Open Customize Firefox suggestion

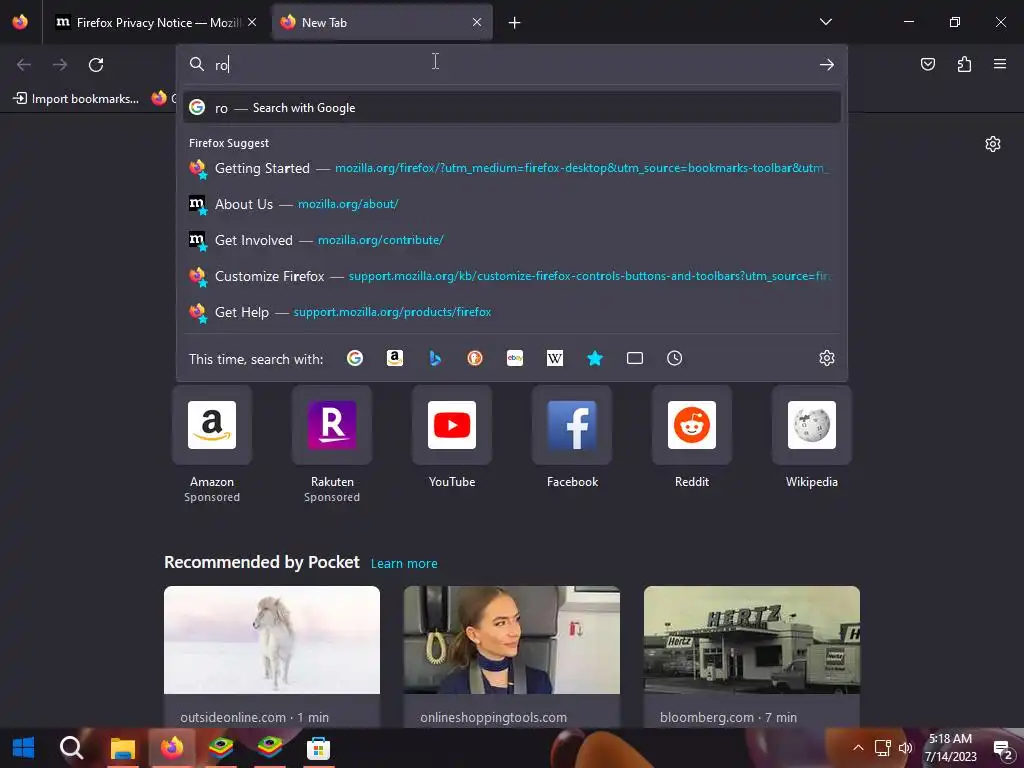pyautogui.click(x=512, y=276)
